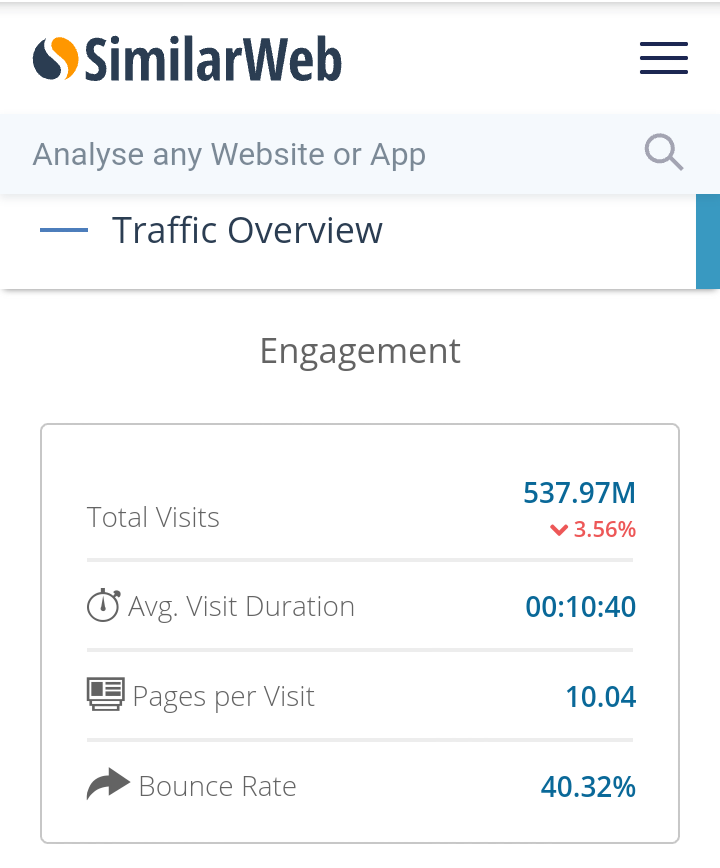This screenshot has height=868, width=720.
Task: Click the Avg. Visit Duration label
Action: 241,607
